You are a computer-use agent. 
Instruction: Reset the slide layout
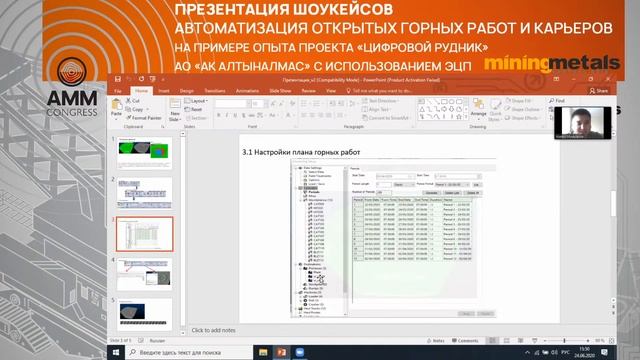[193, 109]
